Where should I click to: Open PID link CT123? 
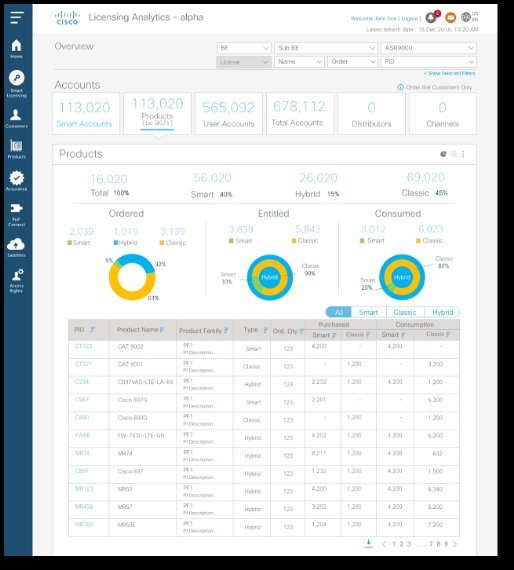83,346
